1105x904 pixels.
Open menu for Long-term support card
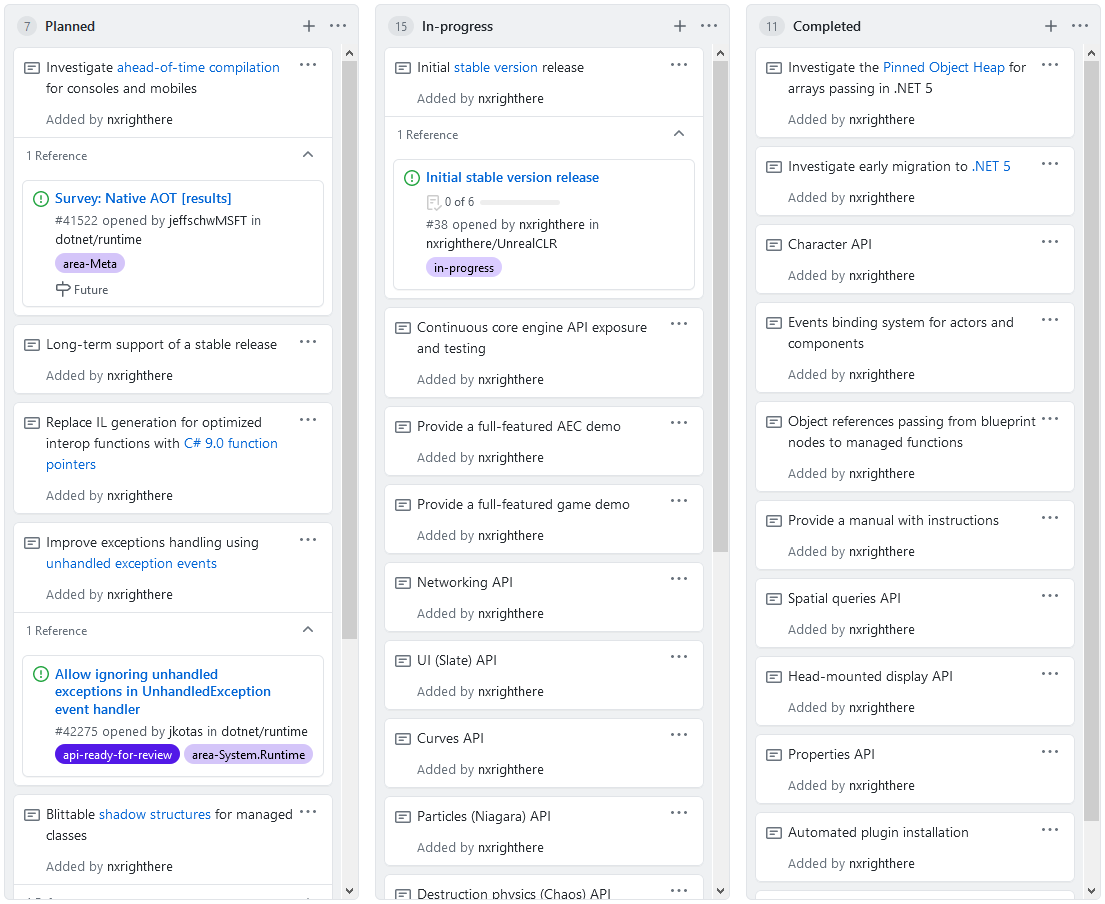pyautogui.click(x=308, y=342)
